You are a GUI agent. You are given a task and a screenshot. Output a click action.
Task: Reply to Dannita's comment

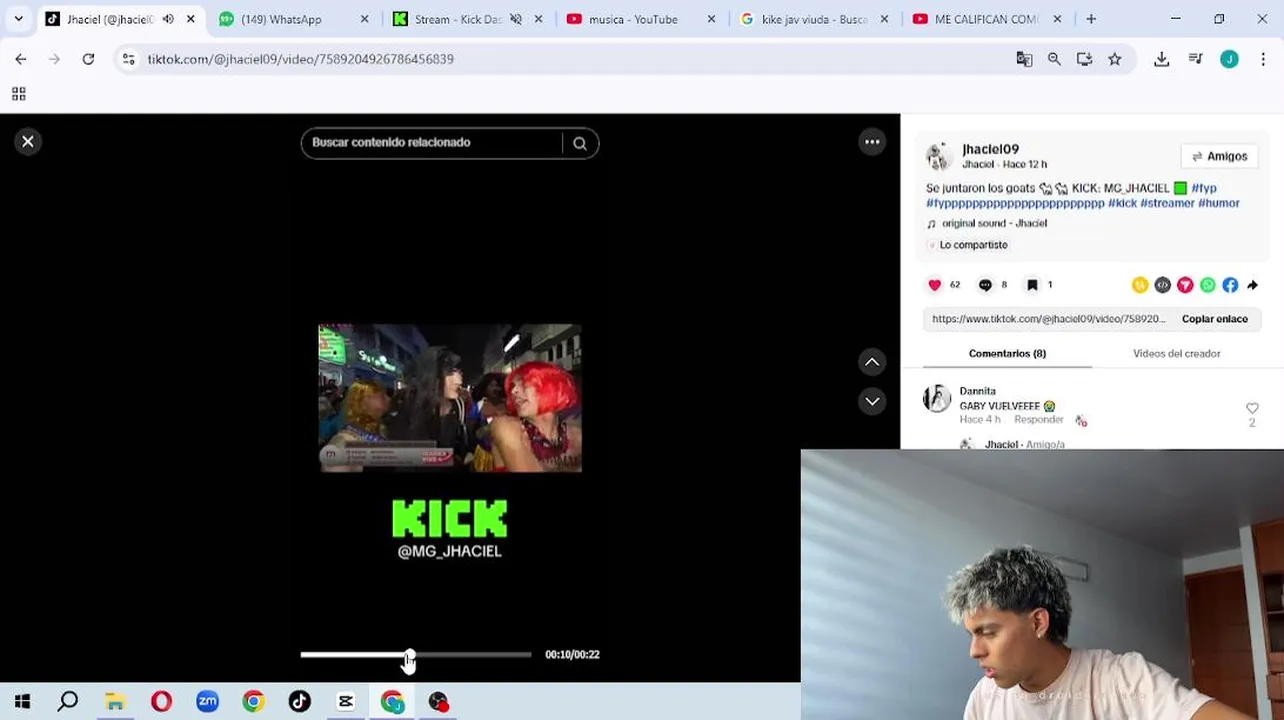[x=1038, y=419]
